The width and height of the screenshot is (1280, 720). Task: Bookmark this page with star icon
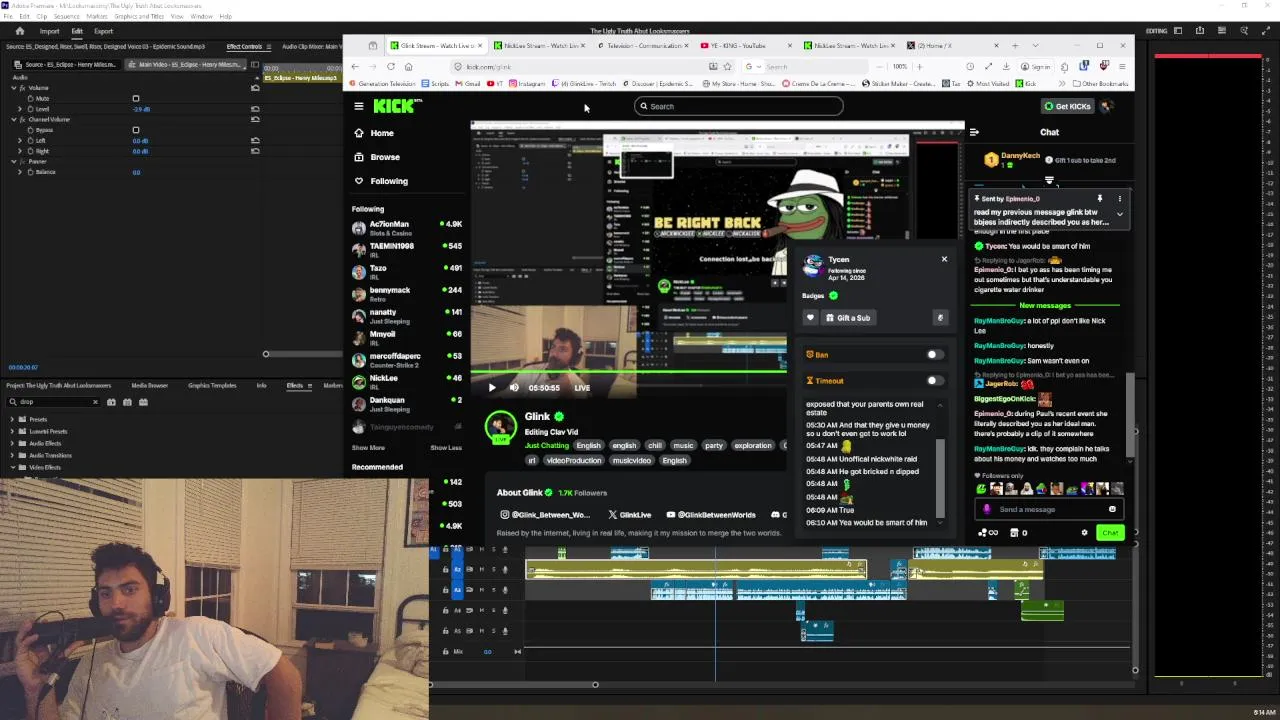728,67
